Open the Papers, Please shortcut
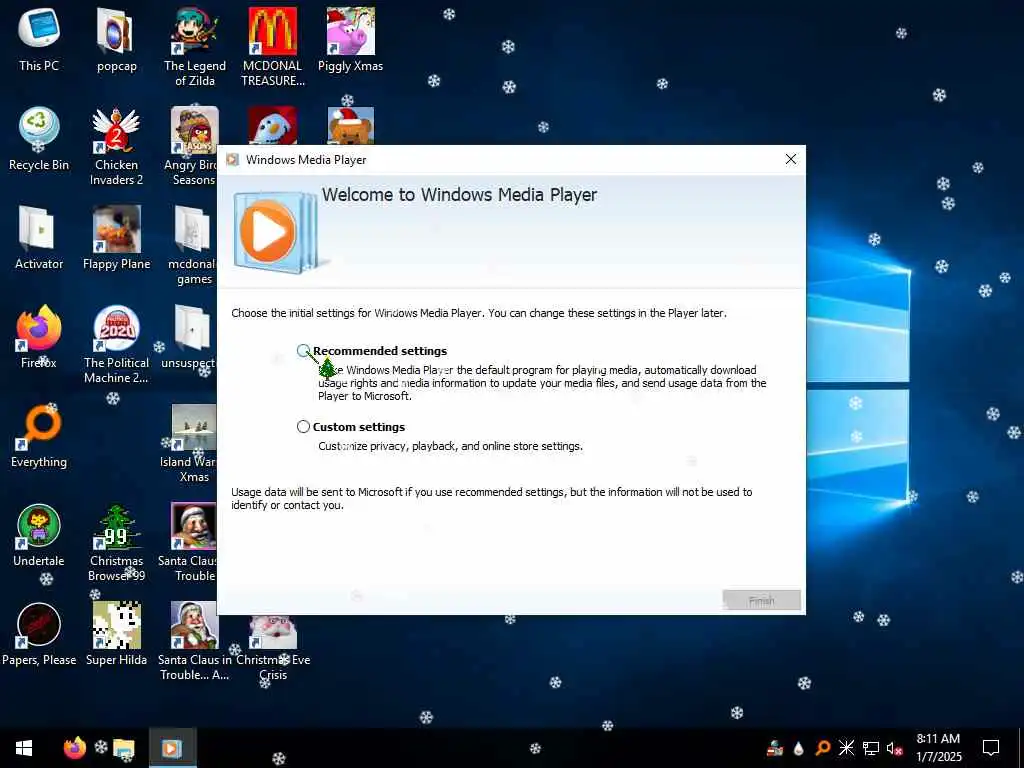The image size is (1024, 768). (39, 633)
